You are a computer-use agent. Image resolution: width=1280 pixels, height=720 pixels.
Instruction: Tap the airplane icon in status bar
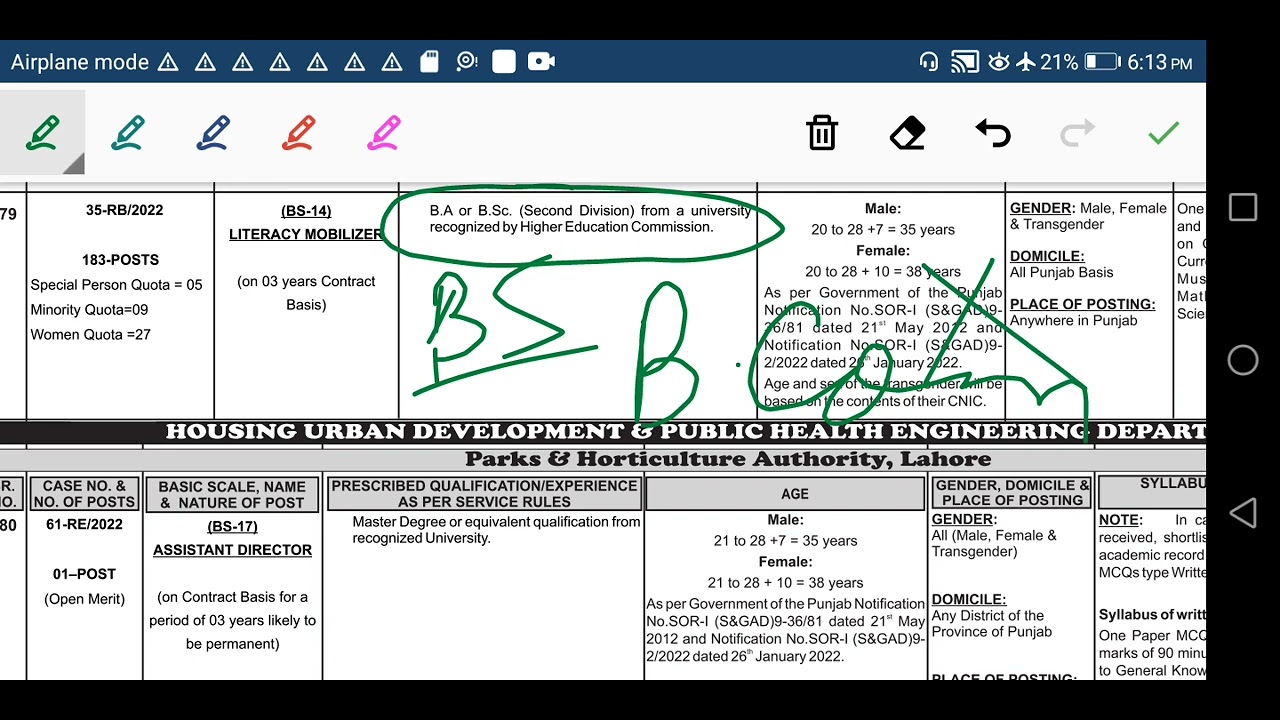(1025, 62)
